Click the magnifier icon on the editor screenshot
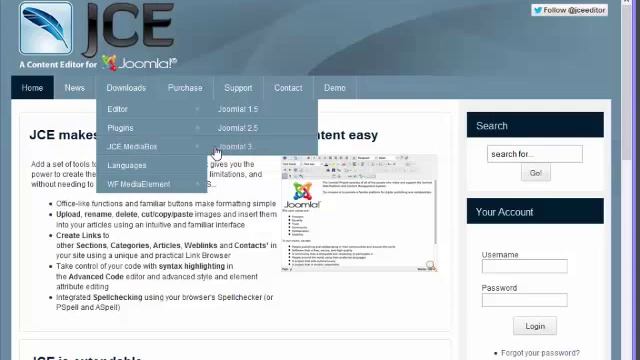Viewport: 640px width, 360px height. tap(431, 265)
